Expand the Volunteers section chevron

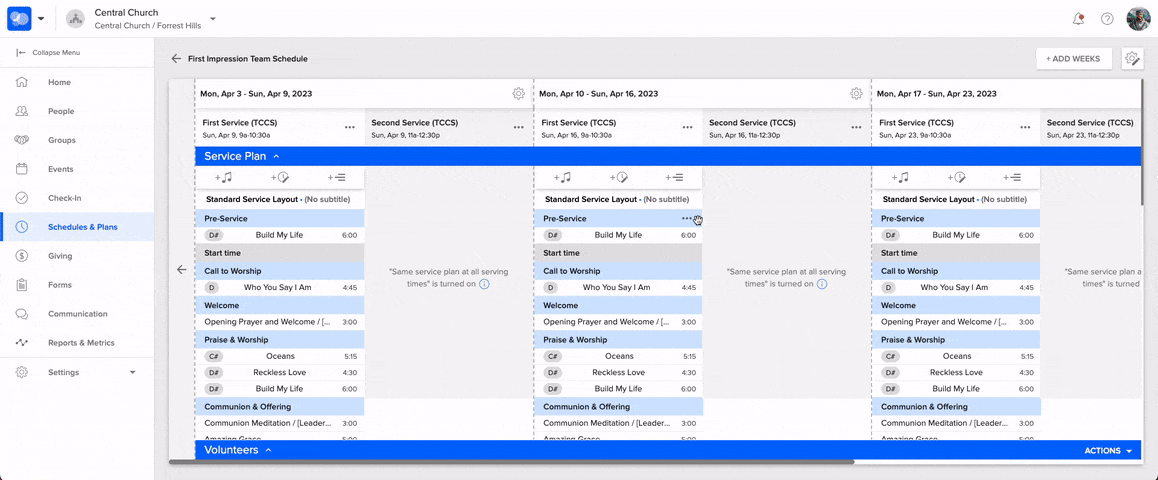(x=268, y=450)
